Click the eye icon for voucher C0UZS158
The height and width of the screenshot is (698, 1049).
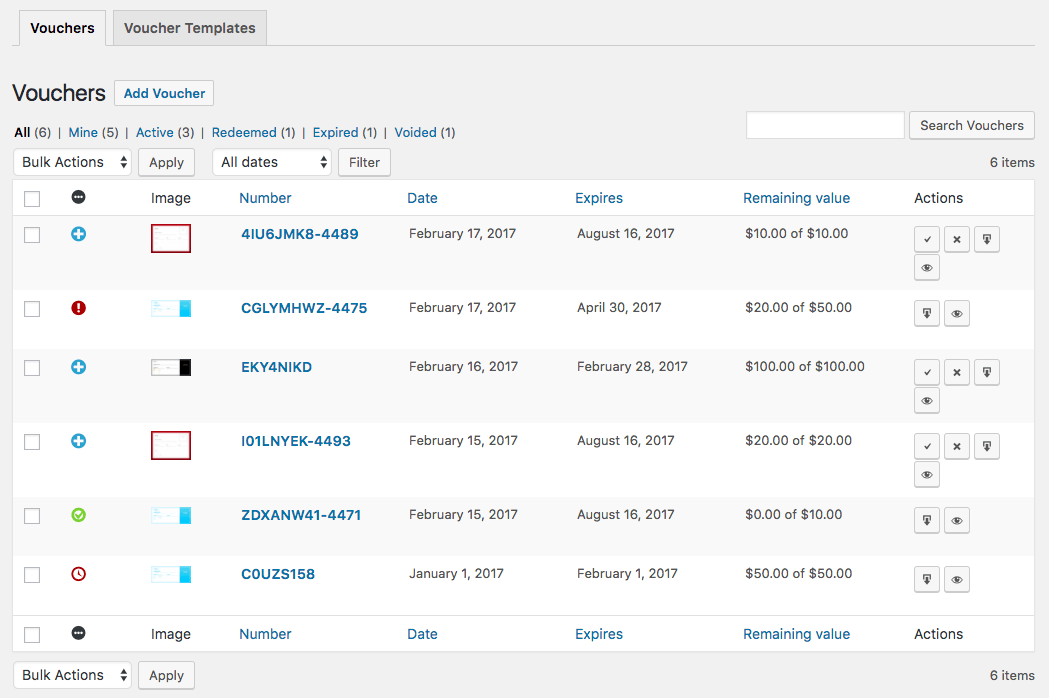(x=957, y=579)
